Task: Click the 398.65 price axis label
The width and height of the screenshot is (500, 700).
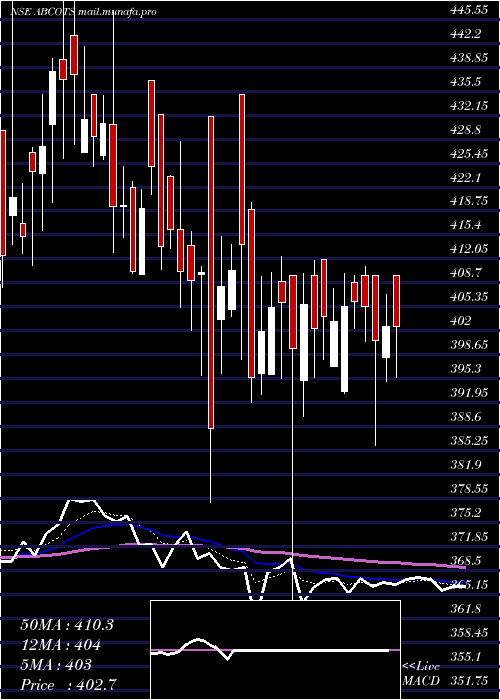Action: point(469,345)
